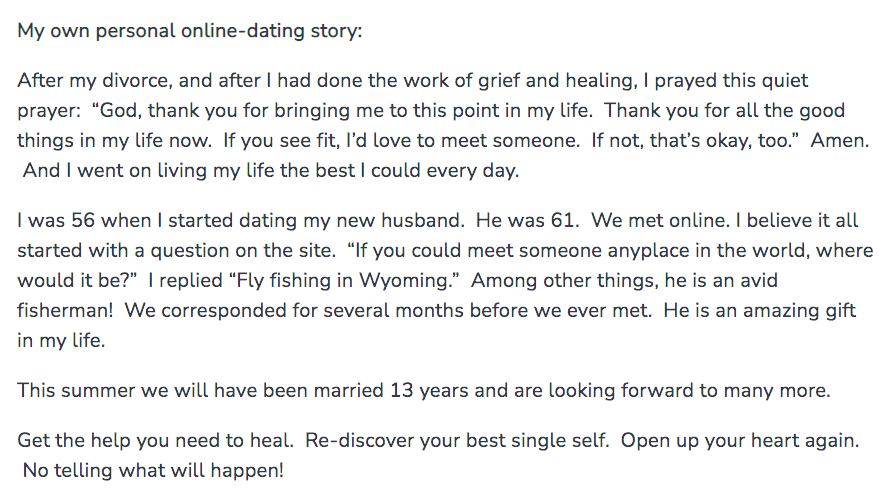
Task: Click the word 'Re-discover' in last paragraph
Action: click(357, 441)
